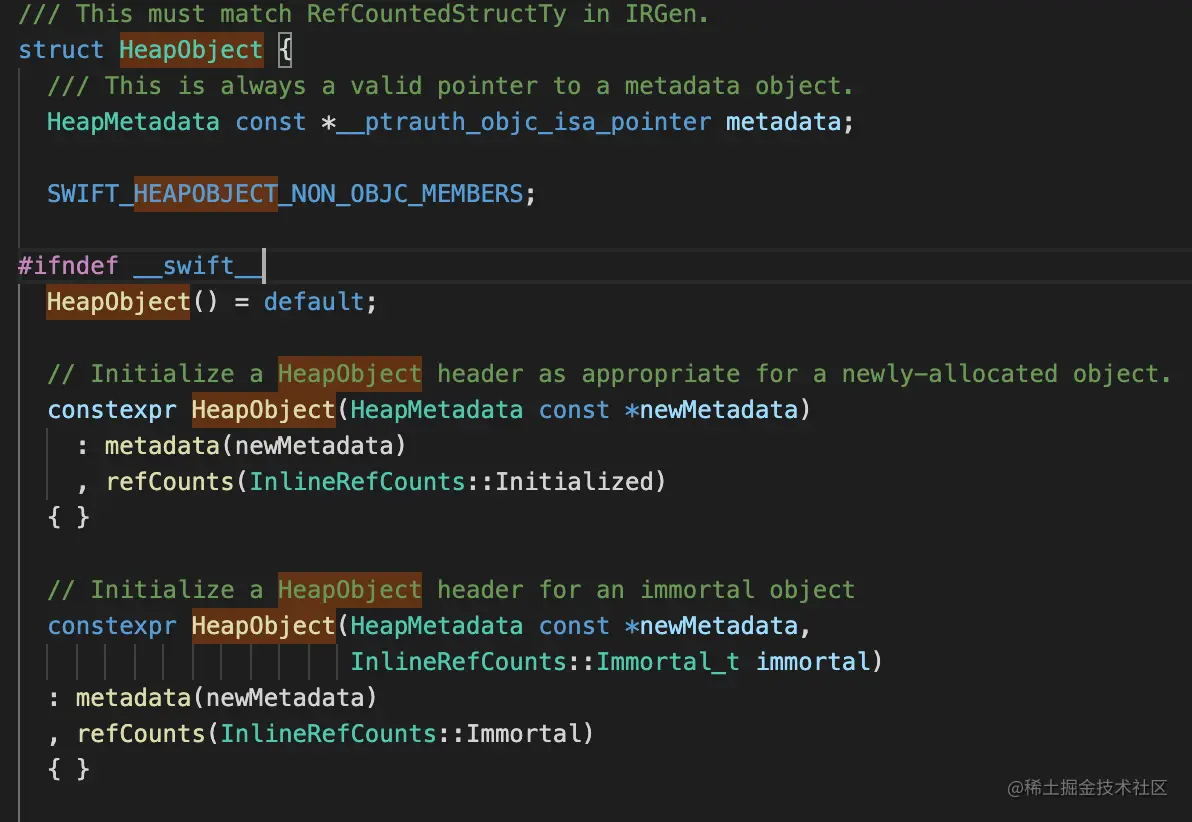This screenshot has height=822, width=1192.
Task: Click the 'newly-allocated' word in the comment
Action: (x=949, y=373)
